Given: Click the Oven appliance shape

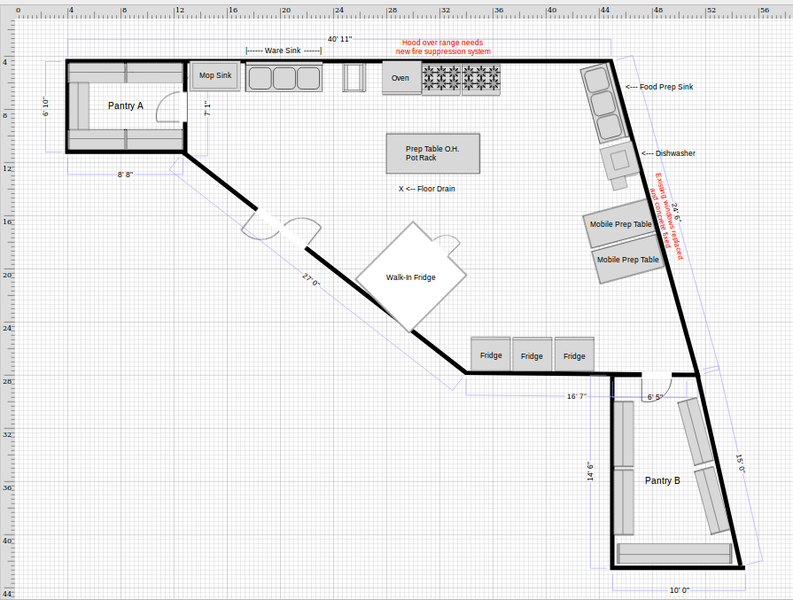Looking at the screenshot, I should pos(401,78).
